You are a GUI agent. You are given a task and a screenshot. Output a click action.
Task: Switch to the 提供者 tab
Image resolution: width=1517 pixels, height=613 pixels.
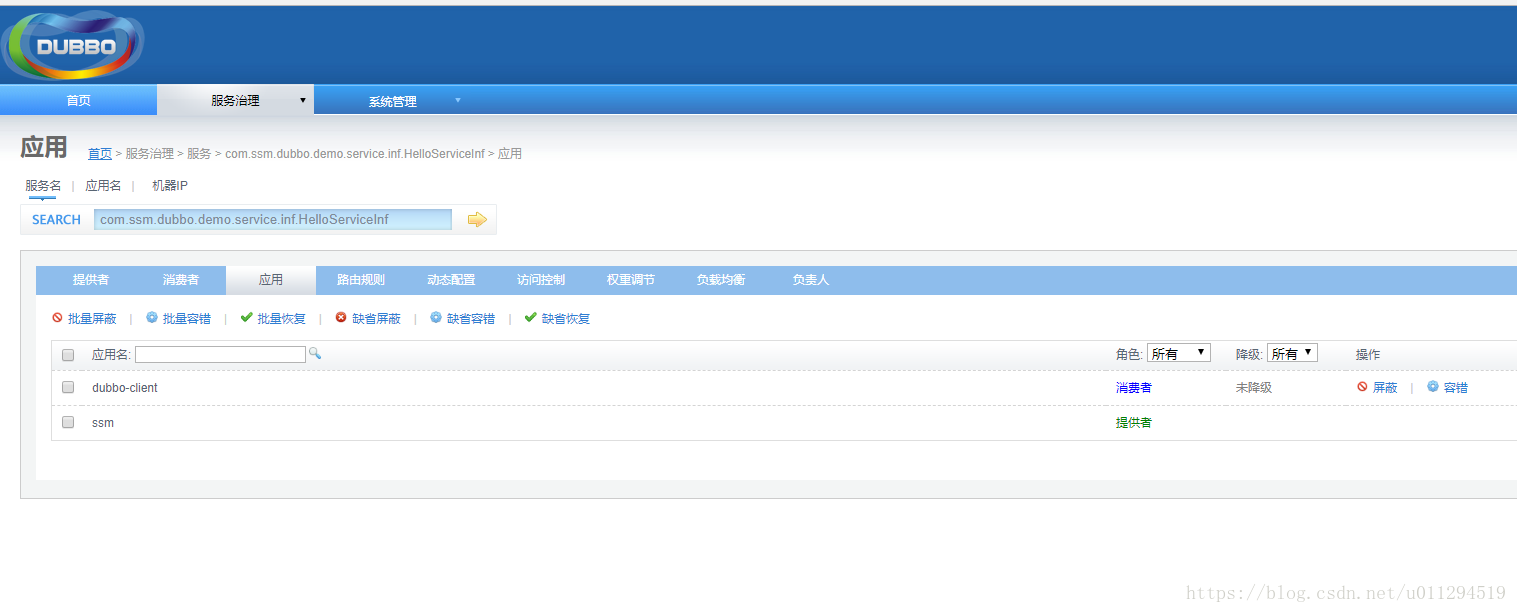point(91,280)
